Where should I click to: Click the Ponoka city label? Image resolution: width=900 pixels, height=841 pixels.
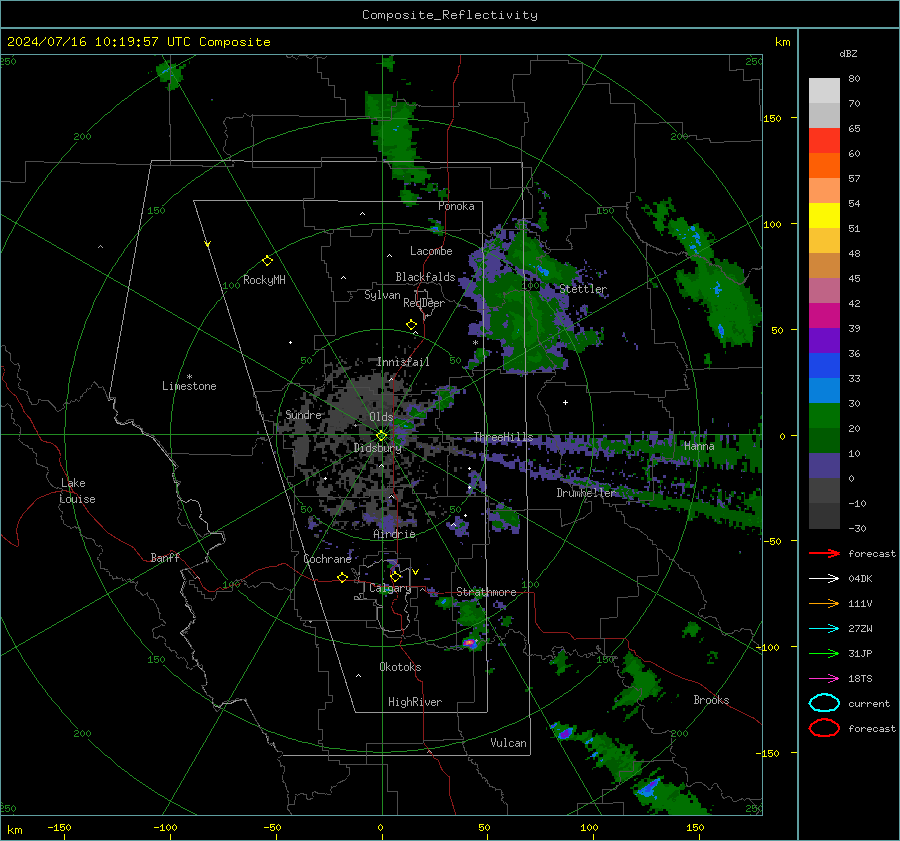click(456, 206)
